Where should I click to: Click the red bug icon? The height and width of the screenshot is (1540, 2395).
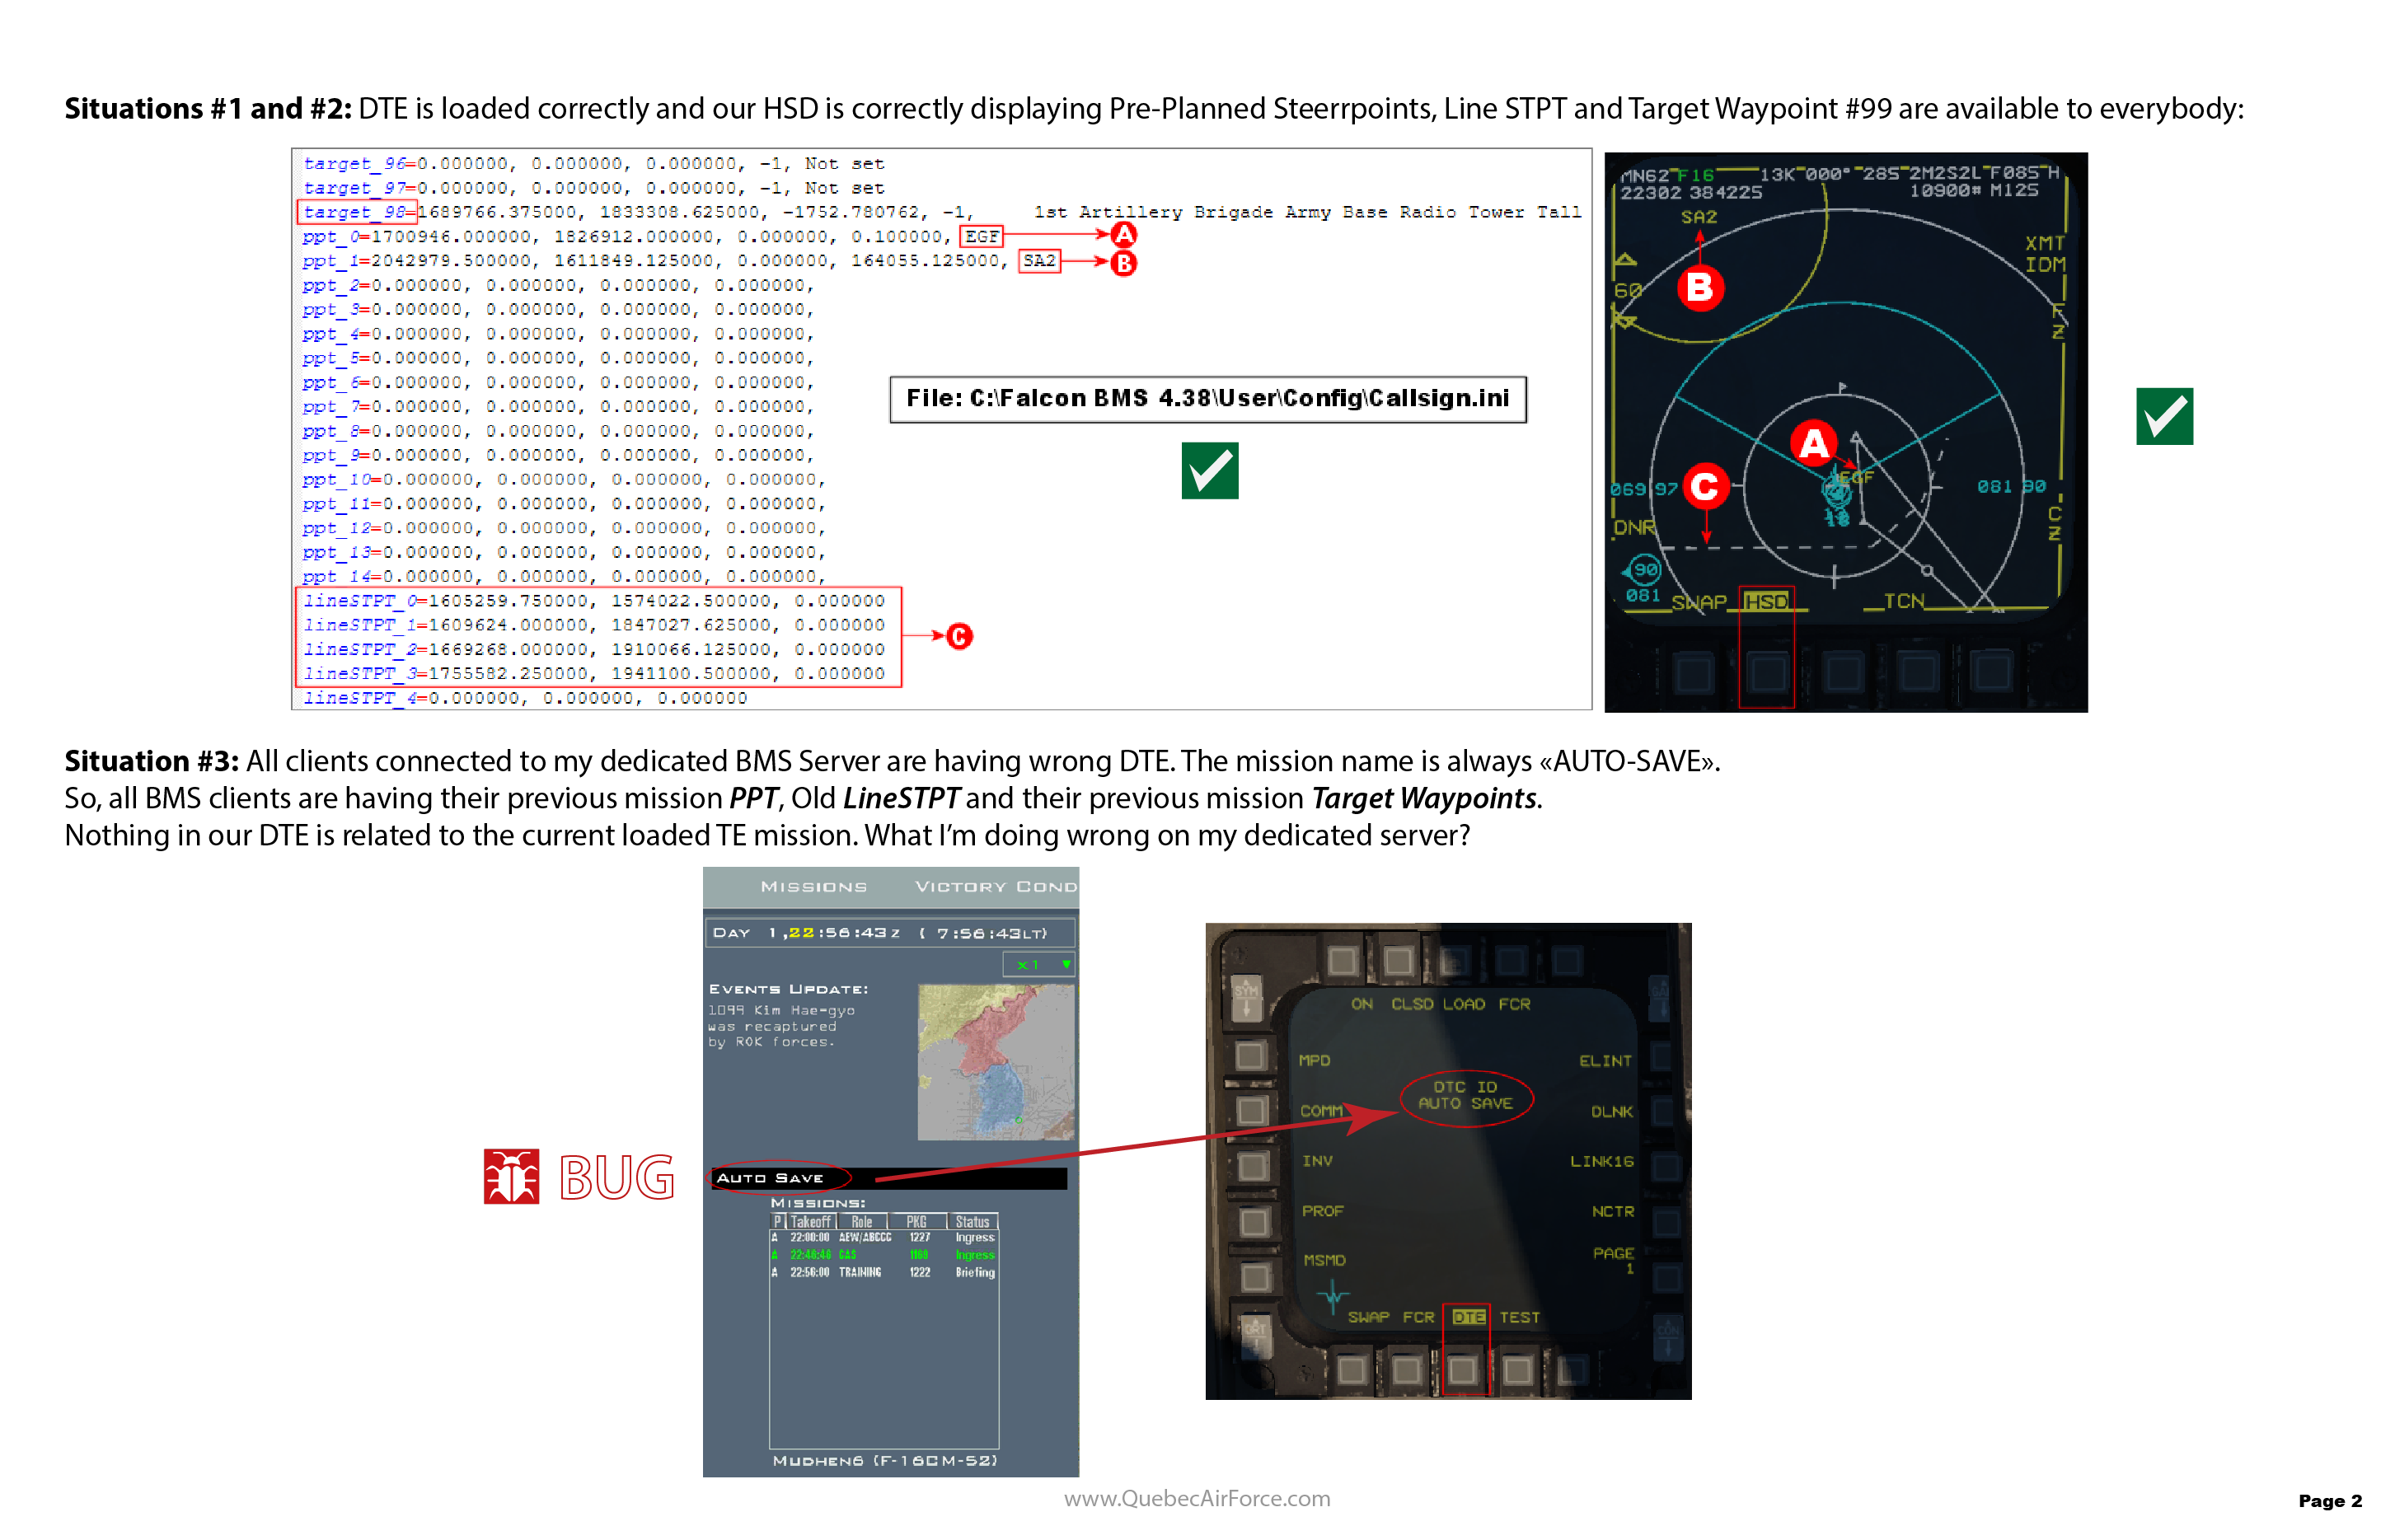click(512, 1178)
